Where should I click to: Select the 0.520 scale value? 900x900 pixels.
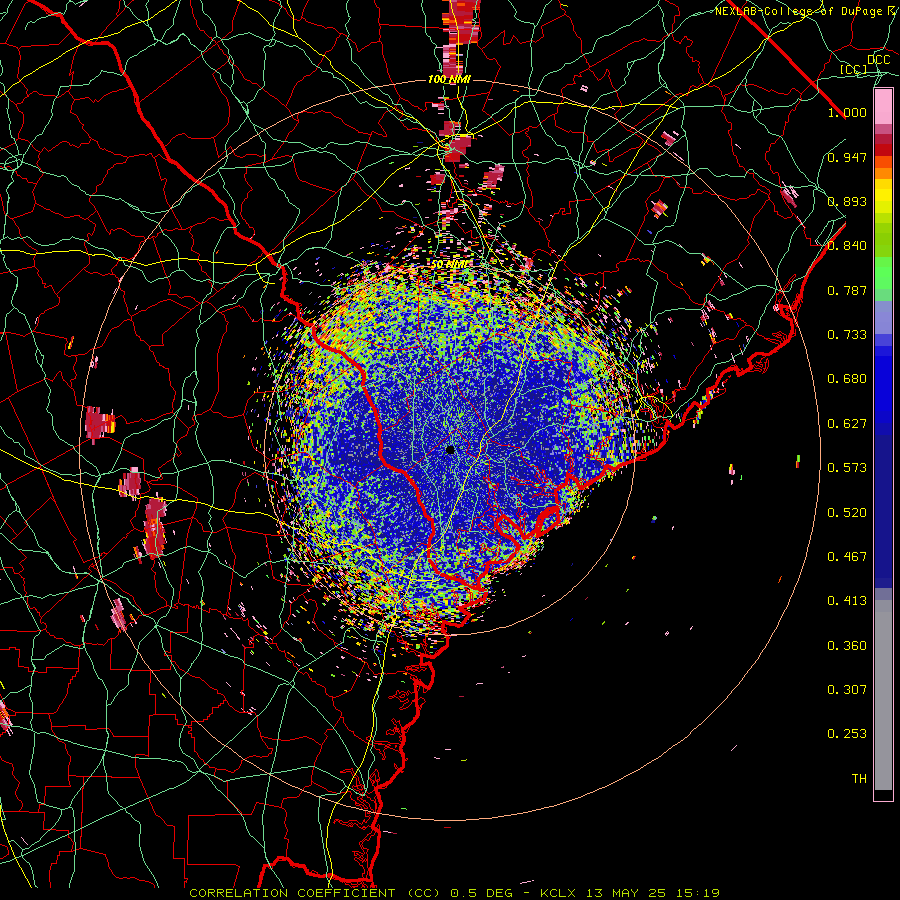(x=847, y=513)
